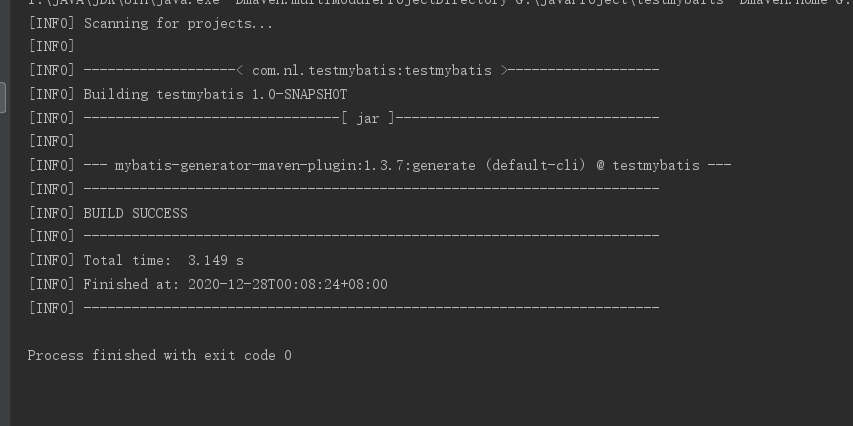The width and height of the screenshot is (853, 426).
Task: Click the dashed separator line above 'BUILD SUCCESS'
Action: click(371, 189)
